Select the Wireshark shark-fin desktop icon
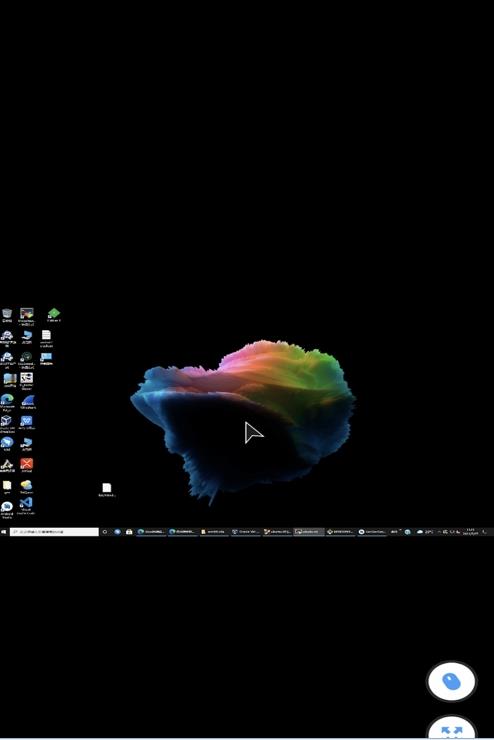 27,402
